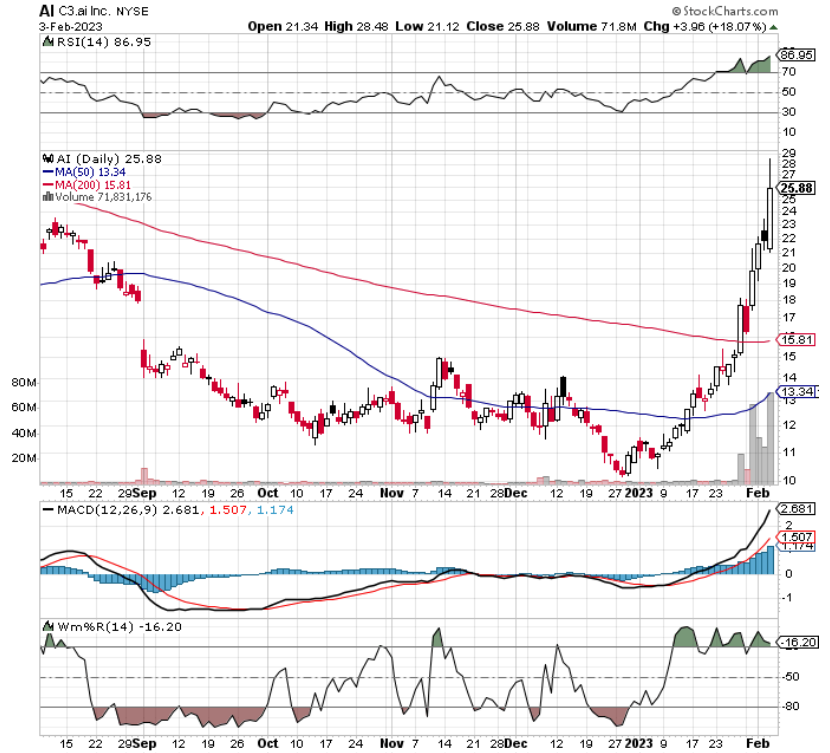
Task: Click the volume bars icon in legend
Action: click(48, 197)
